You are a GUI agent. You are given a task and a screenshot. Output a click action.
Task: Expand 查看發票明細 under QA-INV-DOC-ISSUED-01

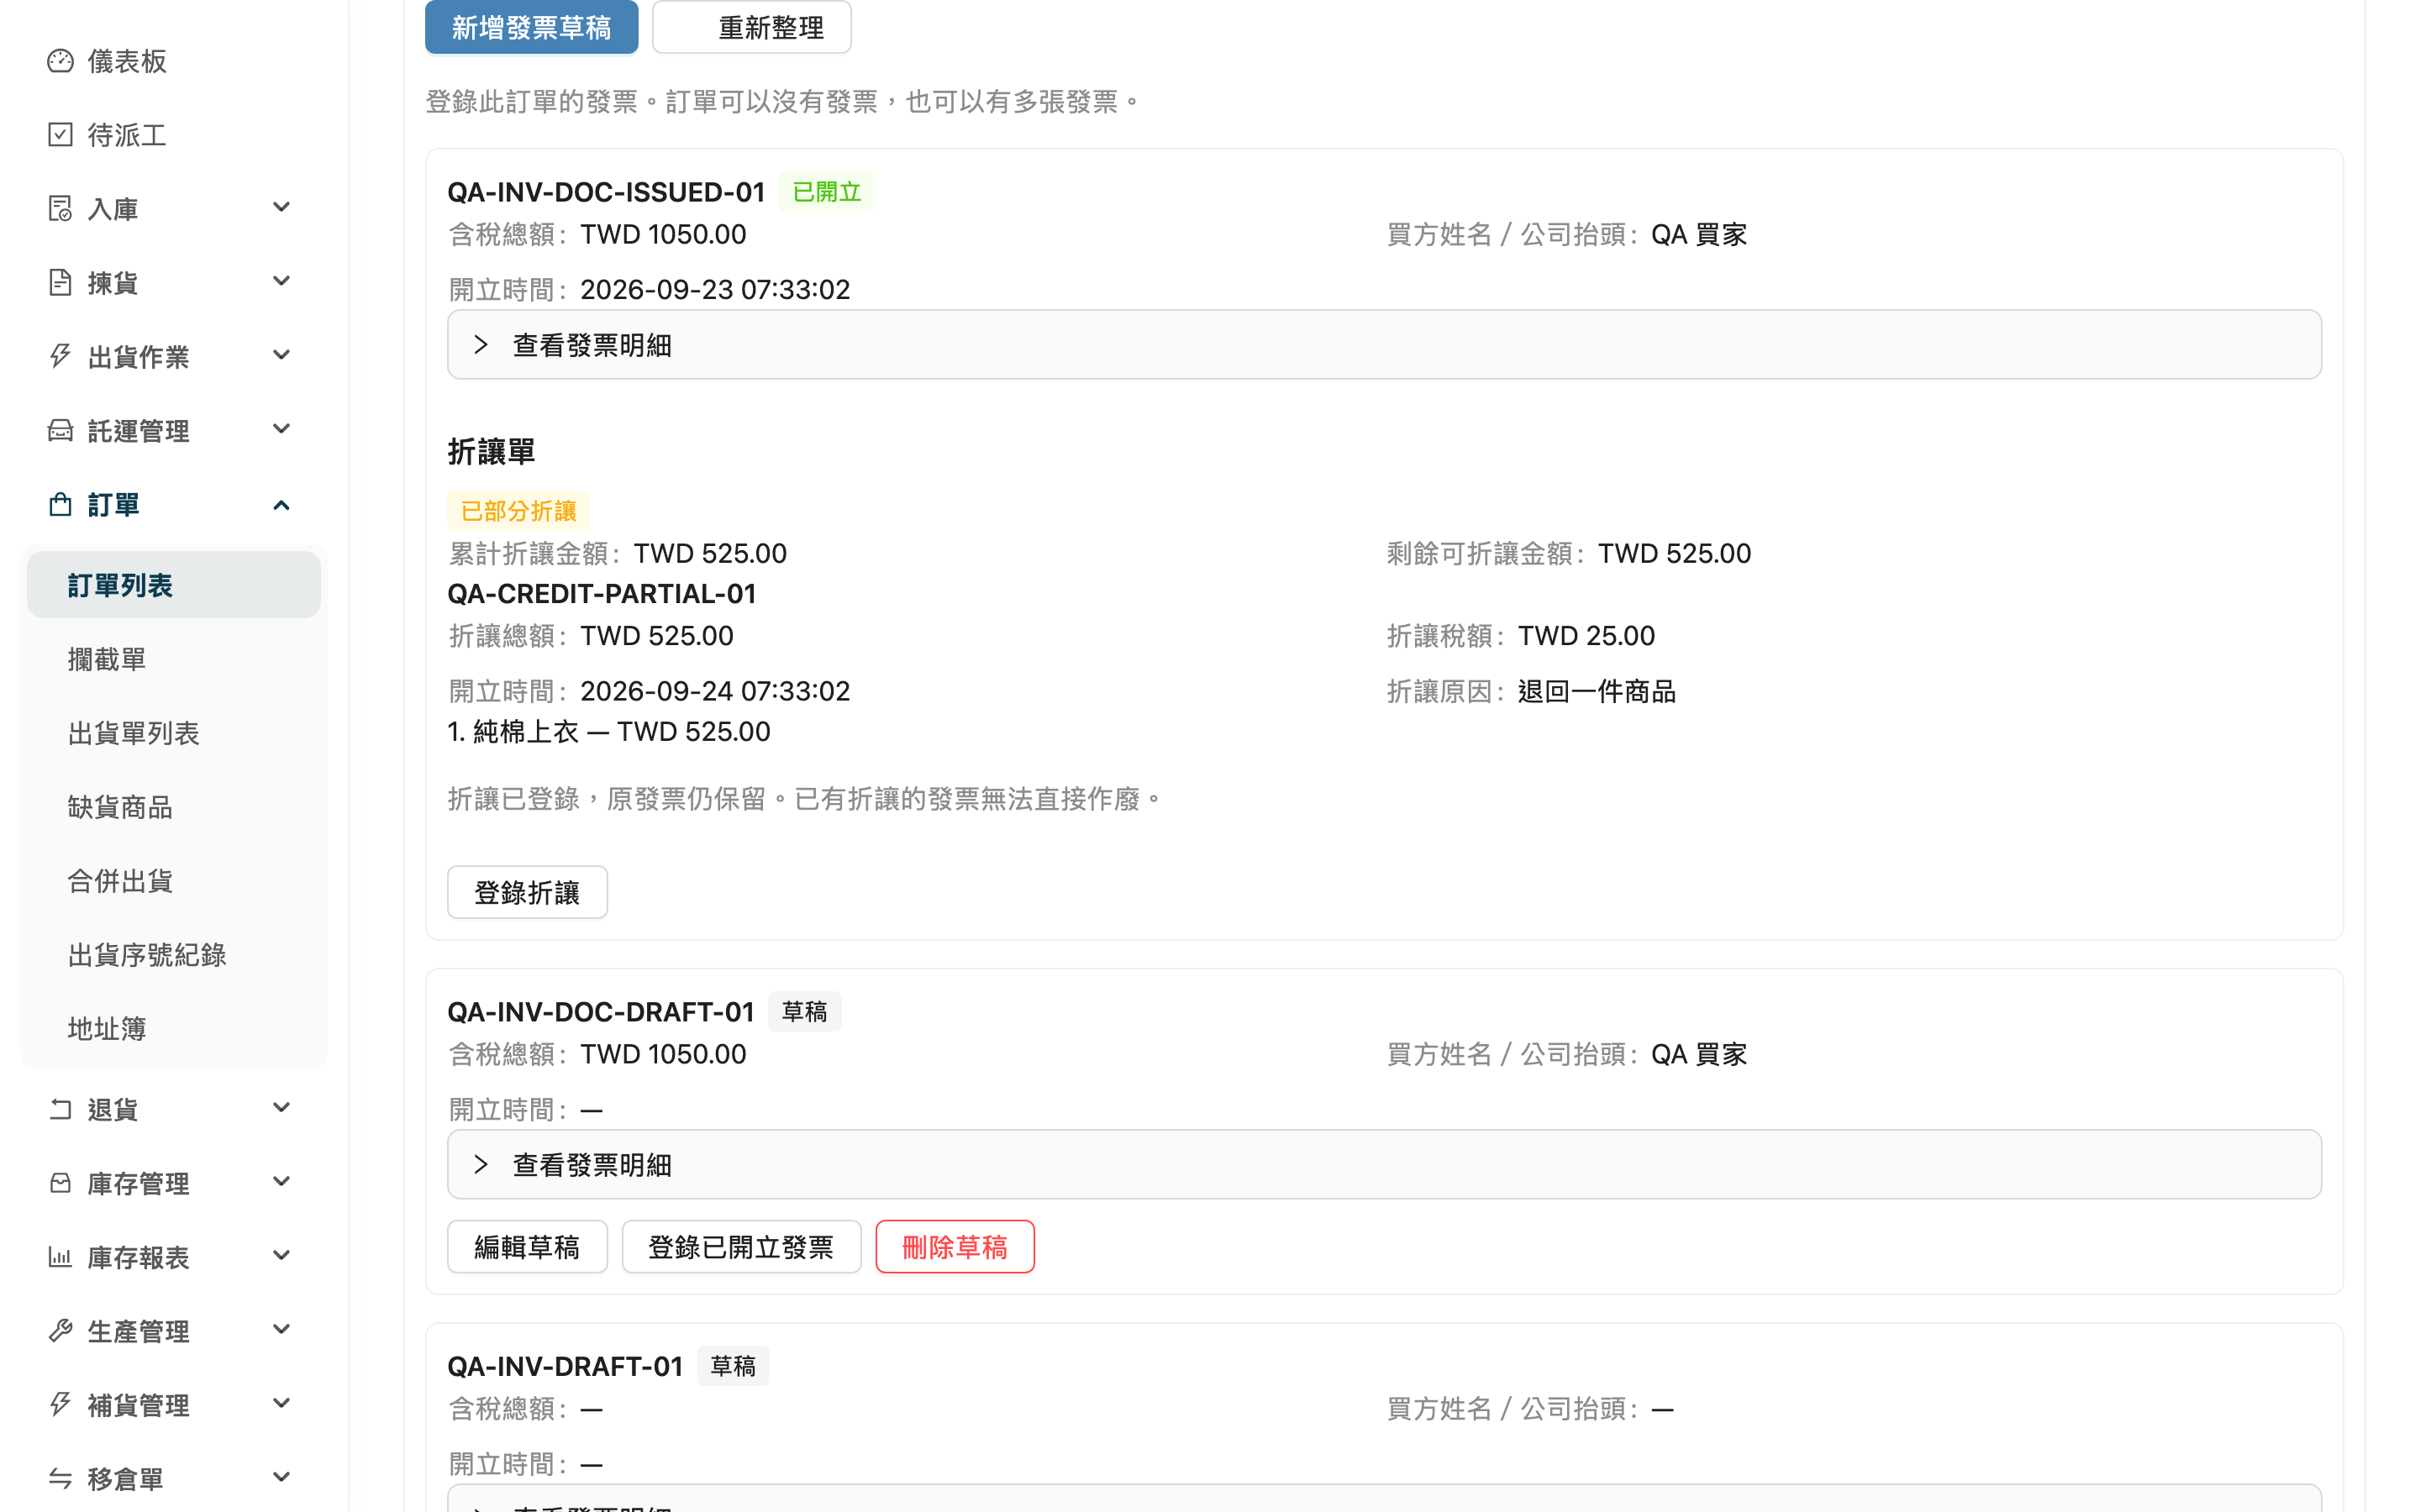point(1384,345)
